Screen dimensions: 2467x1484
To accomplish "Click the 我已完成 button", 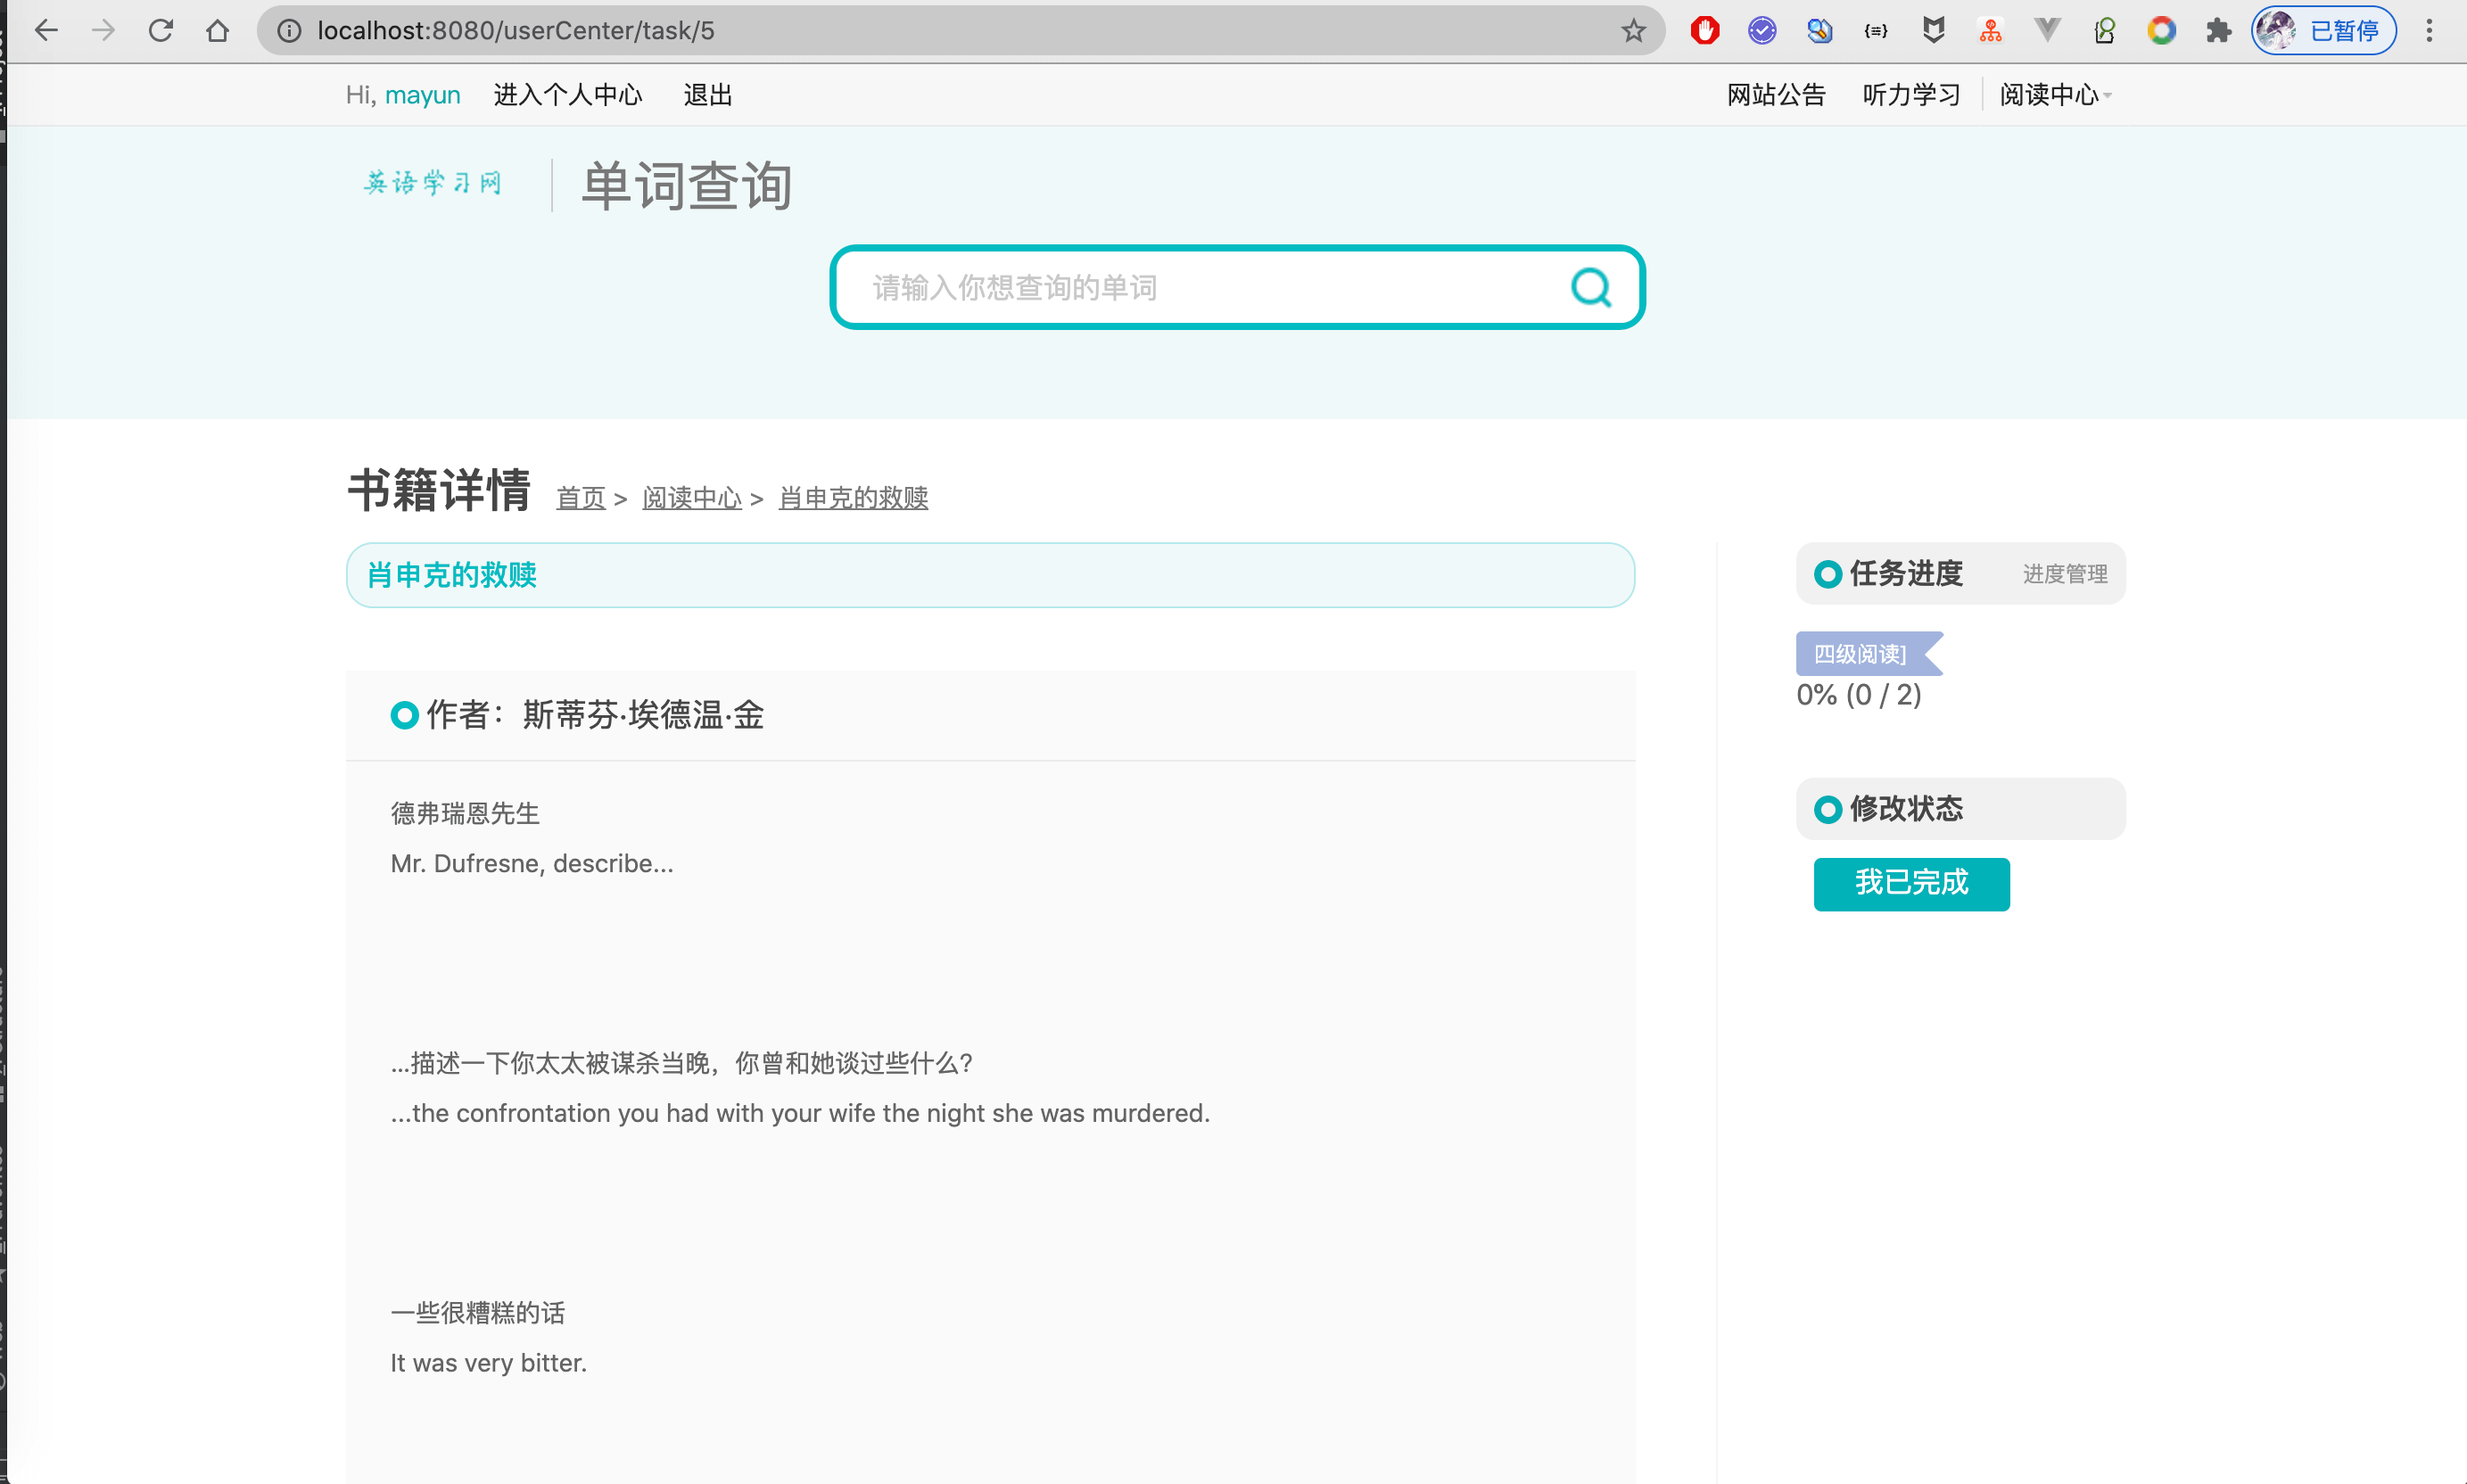I will [x=1911, y=883].
